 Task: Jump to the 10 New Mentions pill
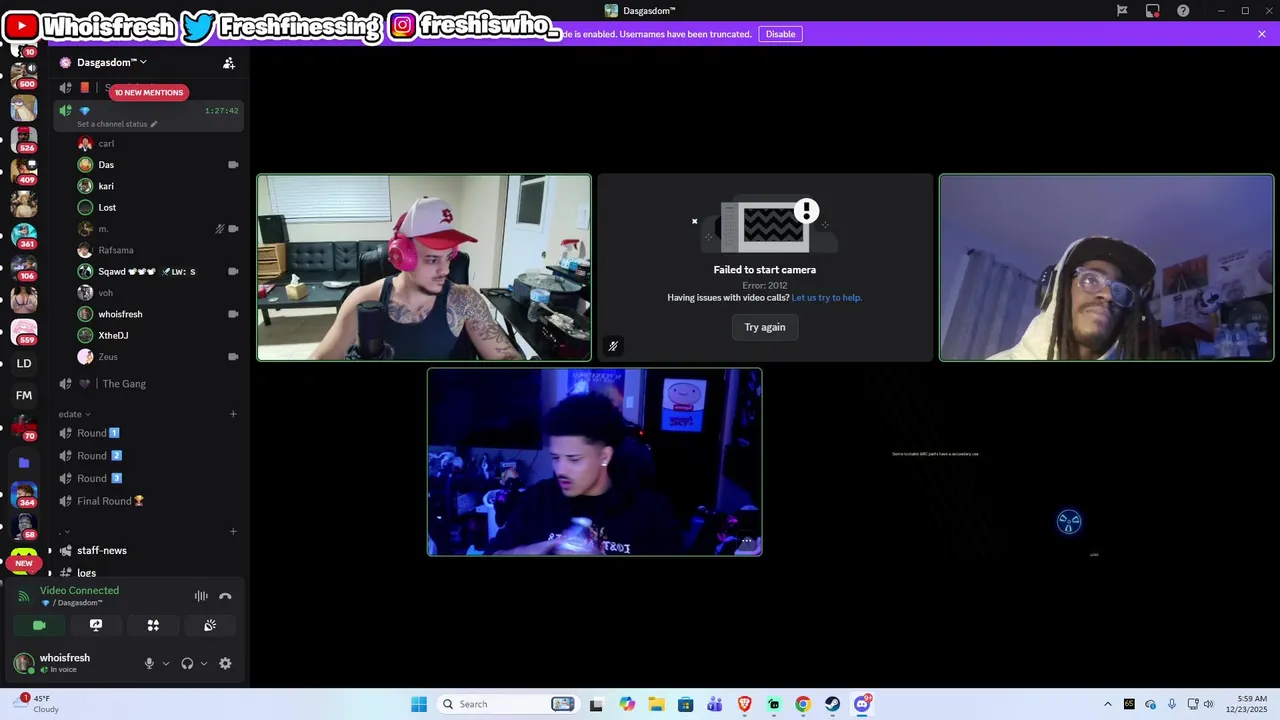click(x=148, y=93)
